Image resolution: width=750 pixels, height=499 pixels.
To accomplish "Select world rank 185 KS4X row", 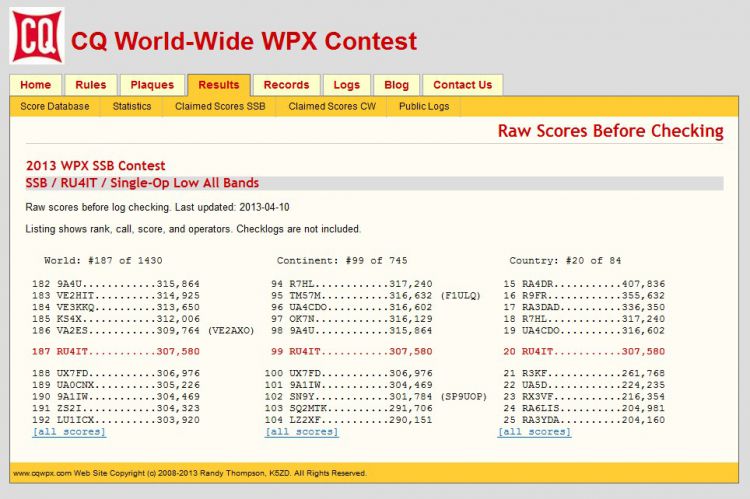I will 116,319.
